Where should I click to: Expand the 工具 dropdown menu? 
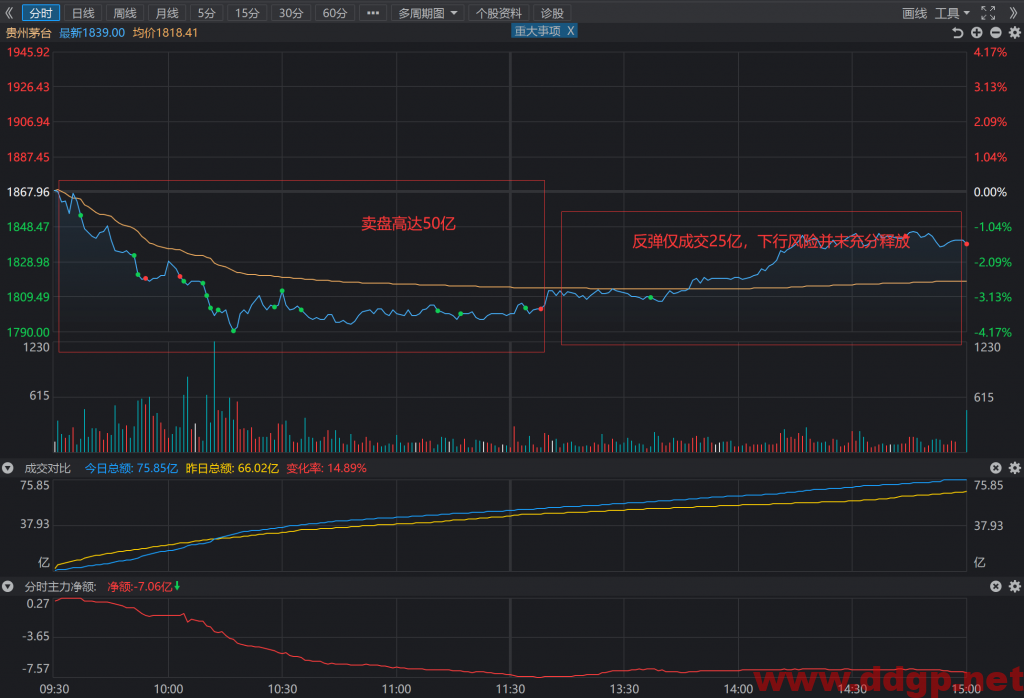click(x=952, y=13)
